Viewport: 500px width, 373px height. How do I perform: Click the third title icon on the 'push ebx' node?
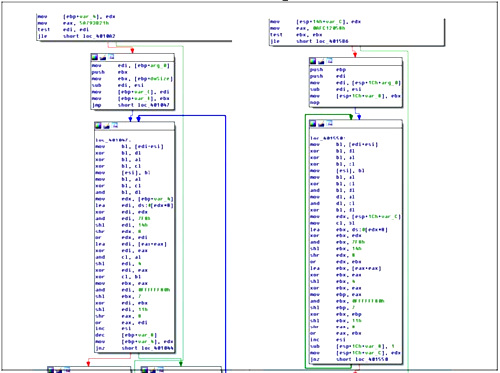111,57
